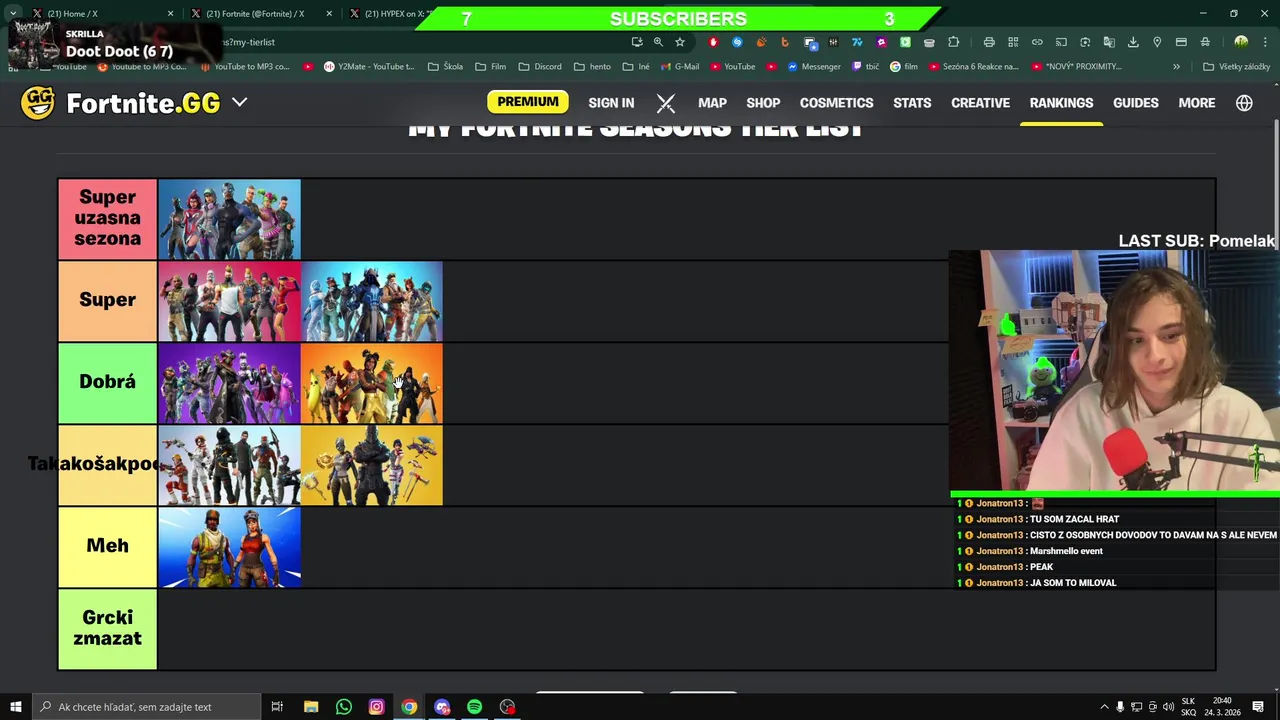
Task: Click the yellow 'Meh' tier label
Action: pos(107,547)
